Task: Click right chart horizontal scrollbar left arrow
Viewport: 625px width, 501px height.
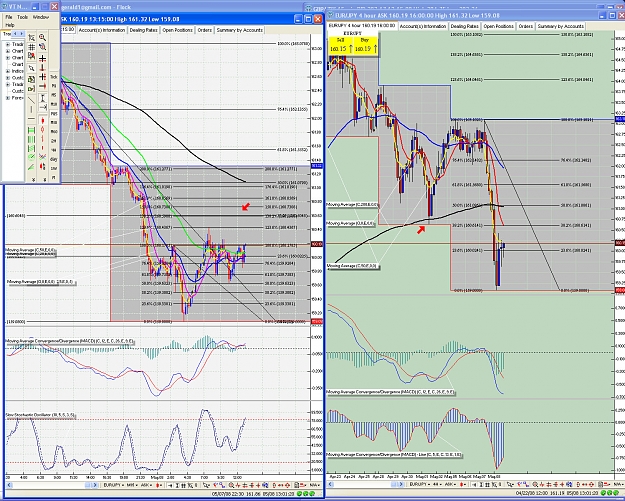Action: pyautogui.click(x=331, y=485)
